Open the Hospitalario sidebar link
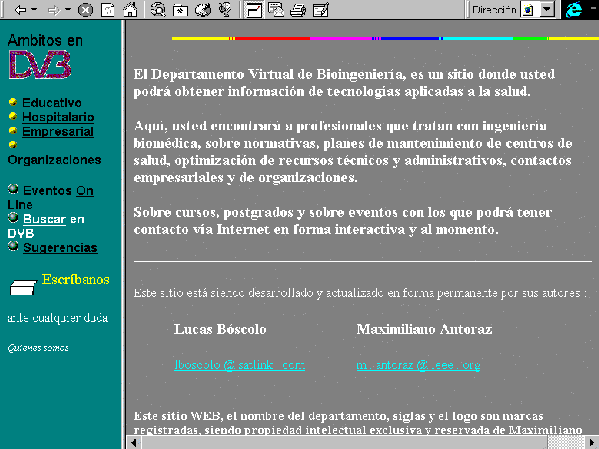Screen dimensions: 599x449 58,117
